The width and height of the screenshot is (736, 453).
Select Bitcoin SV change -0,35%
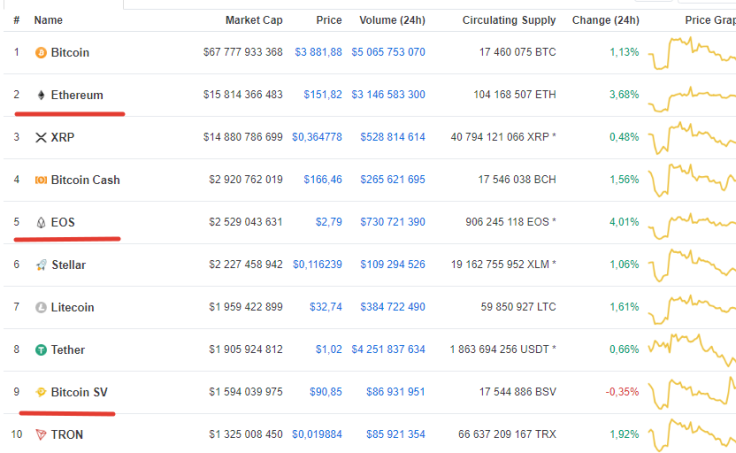pyautogui.click(x=622, y=392)
